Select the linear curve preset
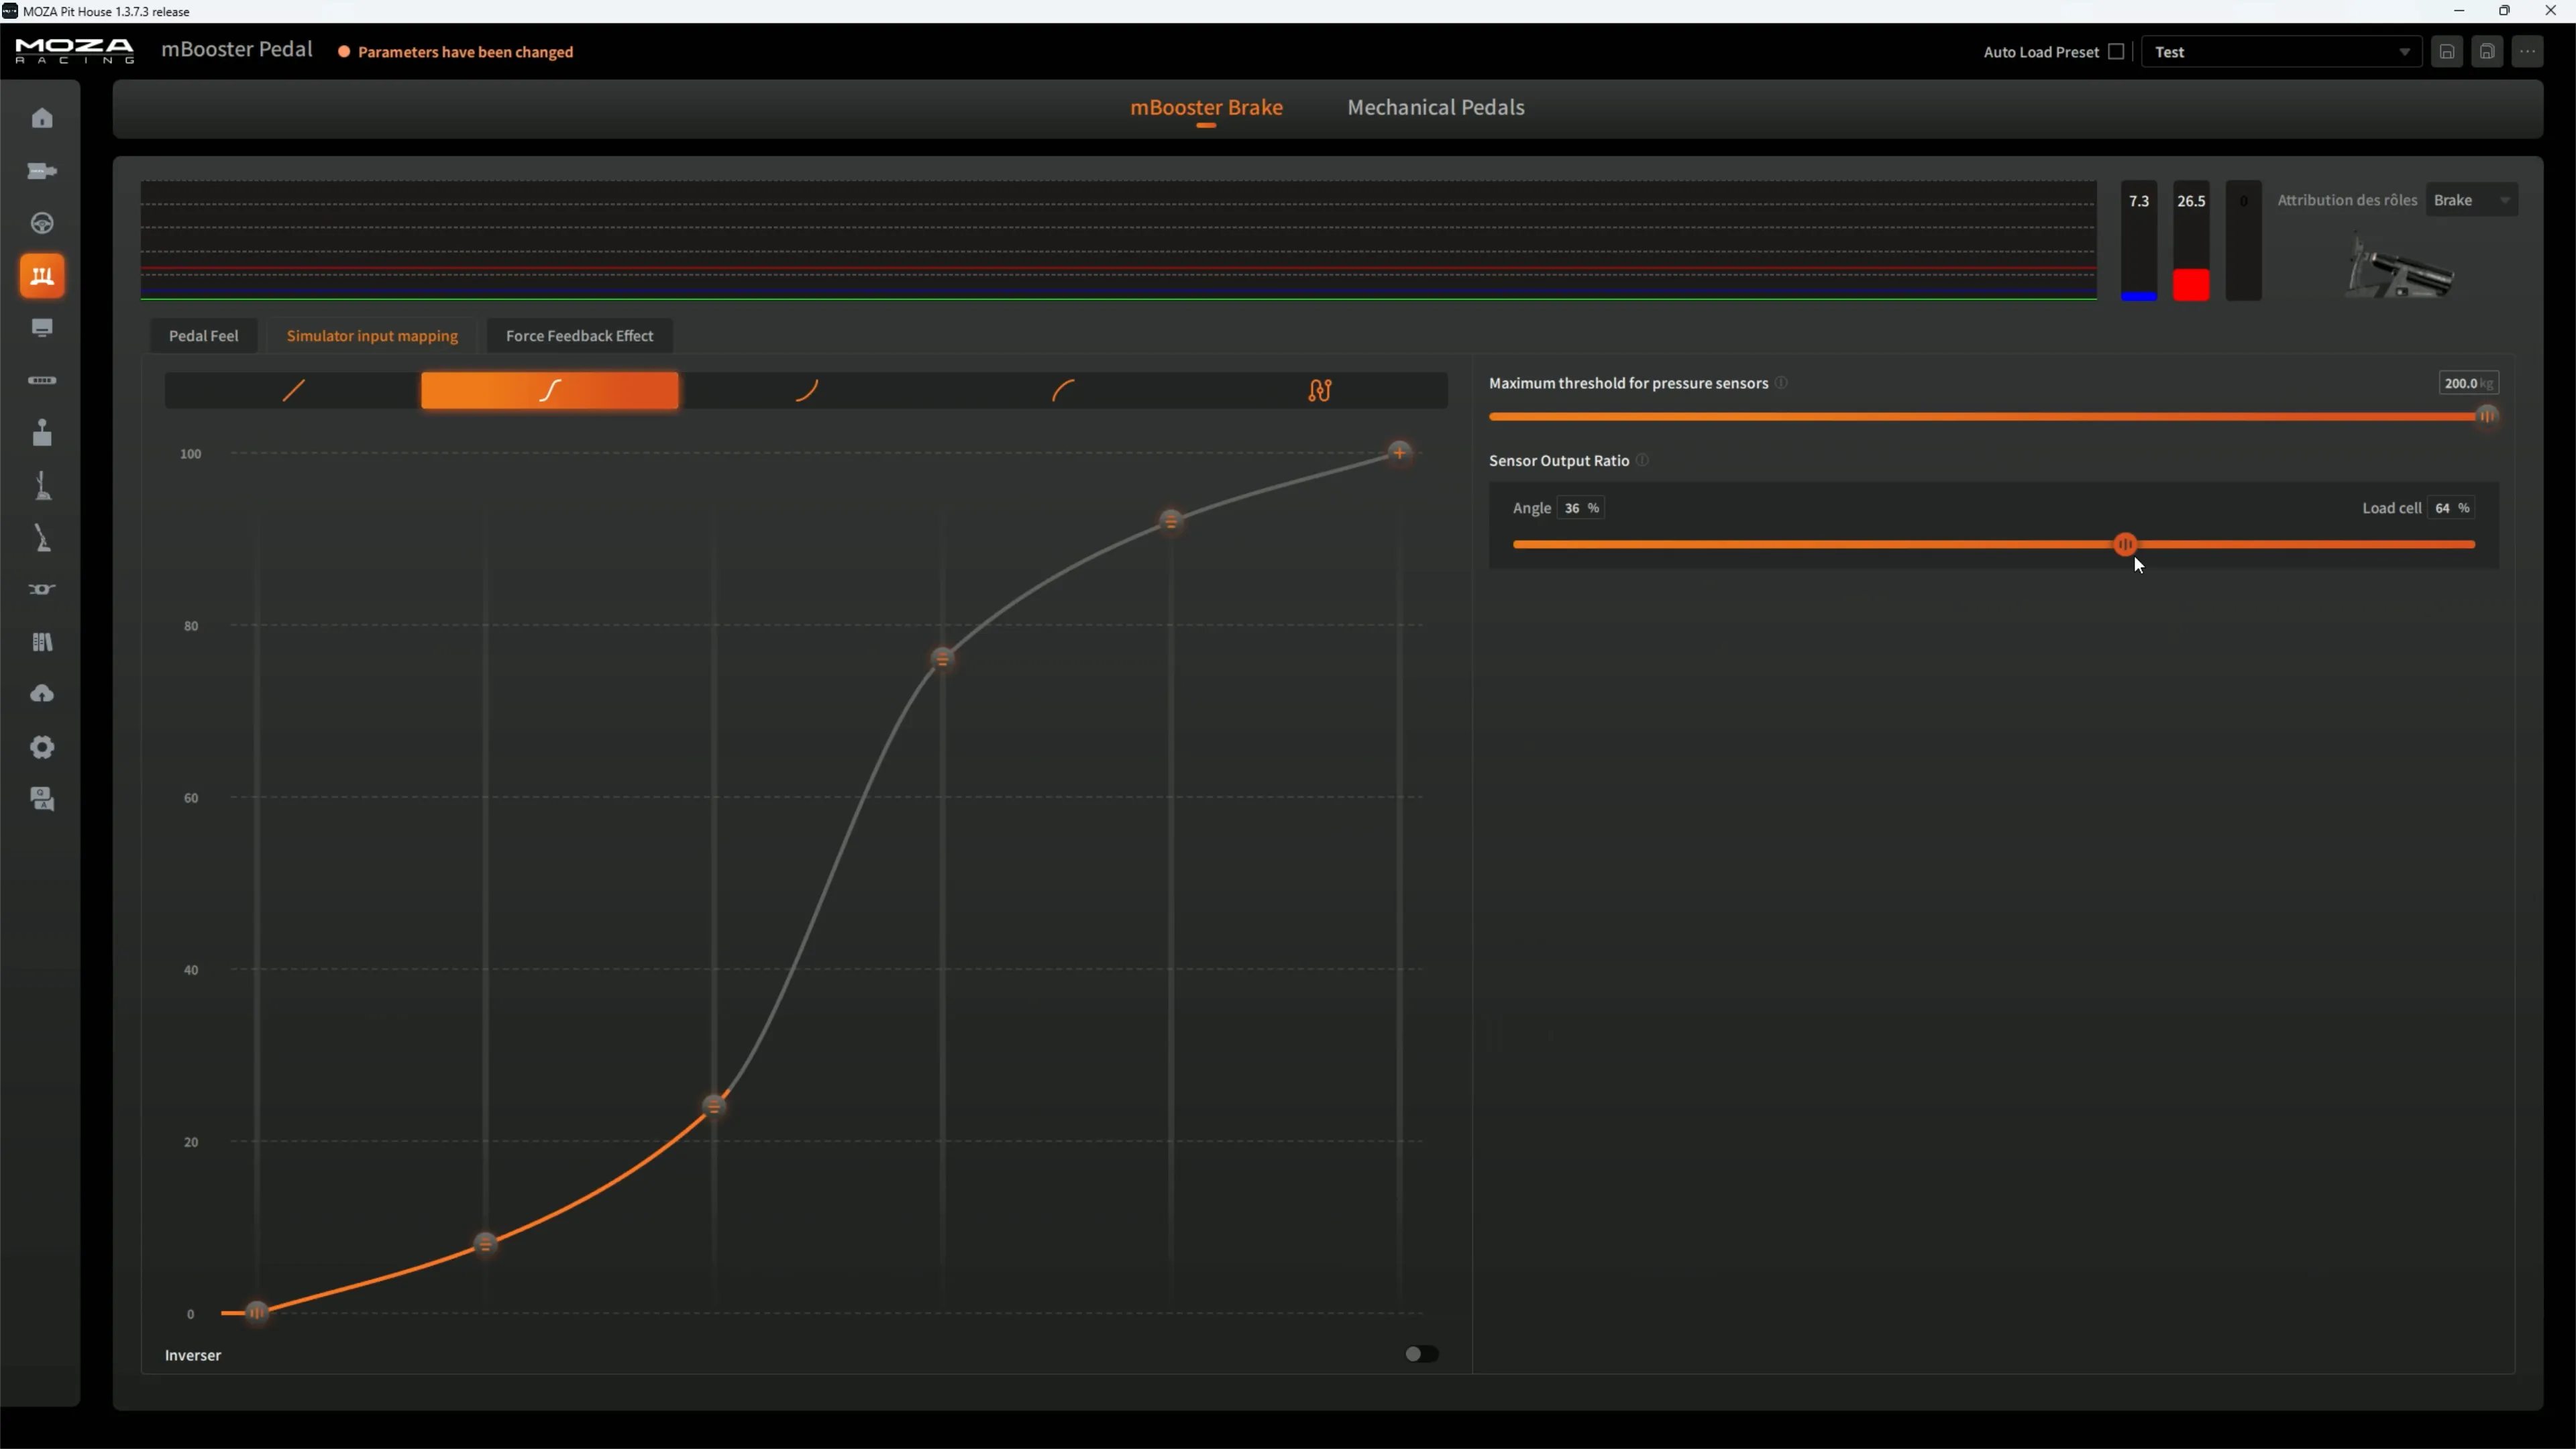Screen dimensions: 2576x1449 tap(293, 390)
